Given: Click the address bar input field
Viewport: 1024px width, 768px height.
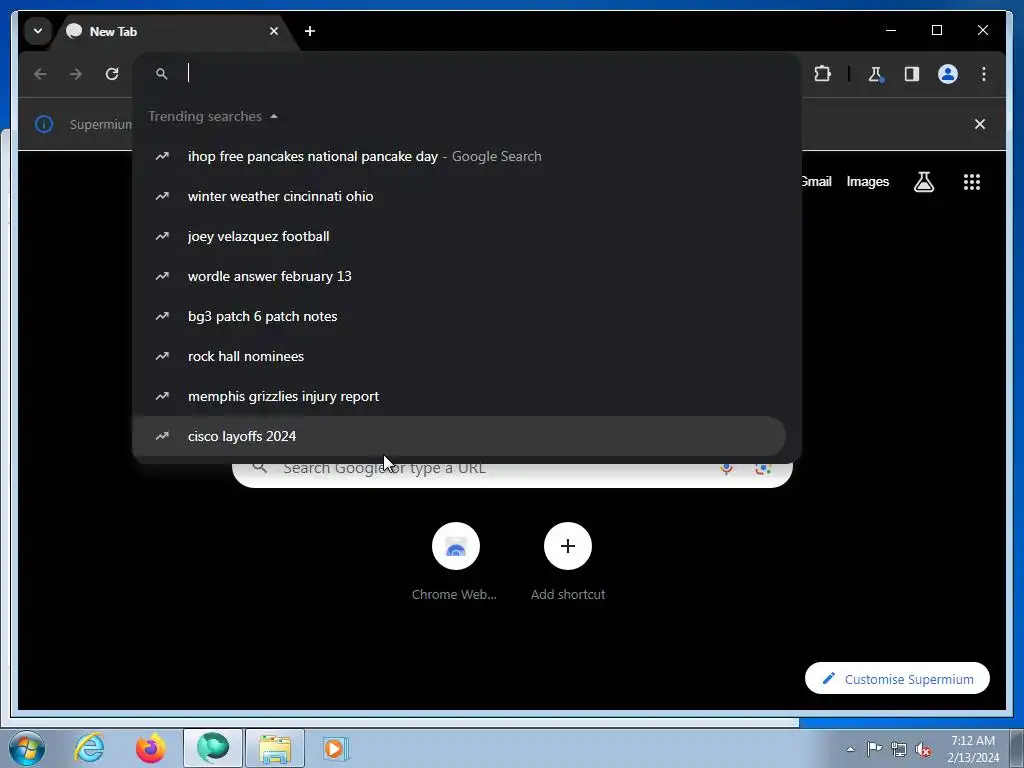Looking at the screenshot, I should click(466, 73).
